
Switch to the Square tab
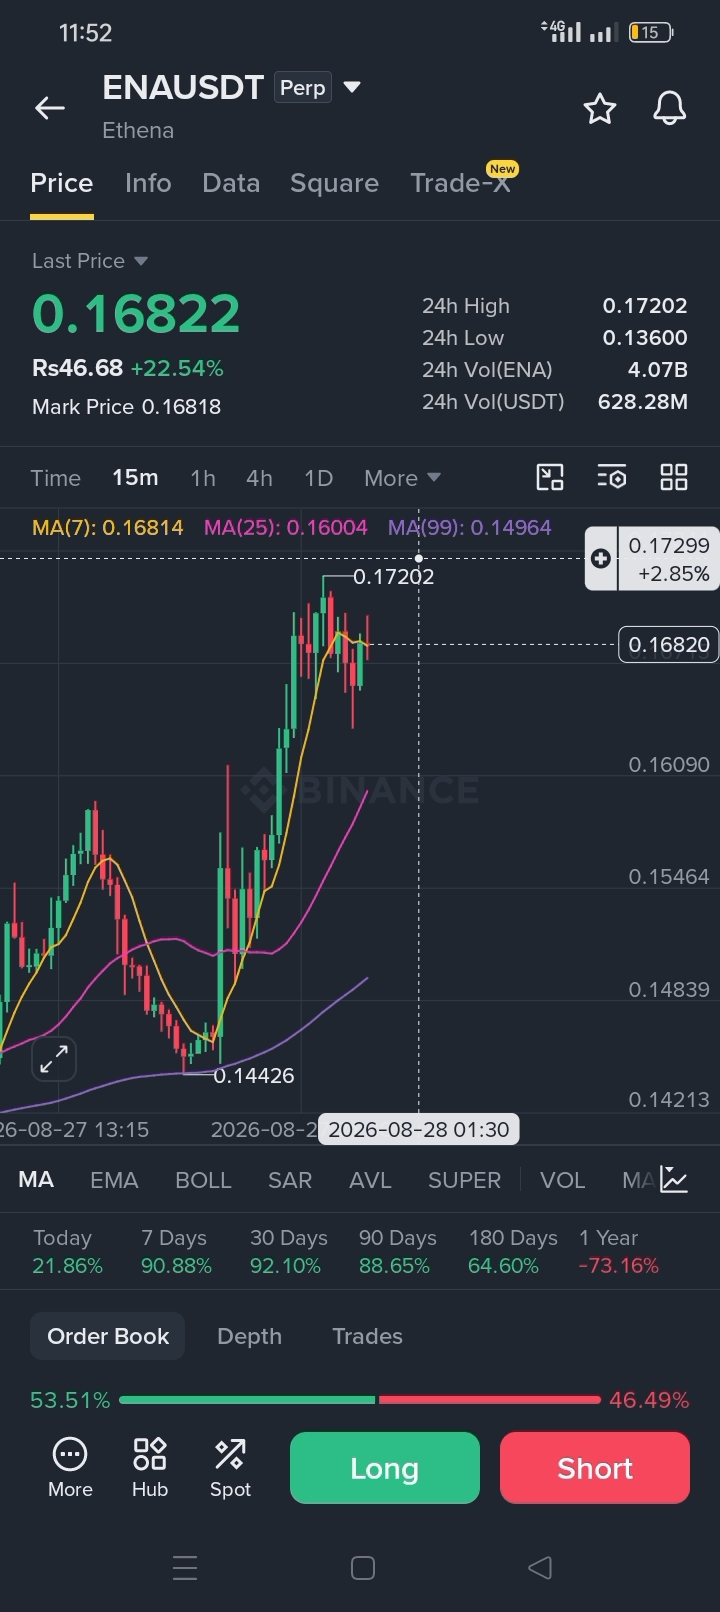[x=334, y=183]
